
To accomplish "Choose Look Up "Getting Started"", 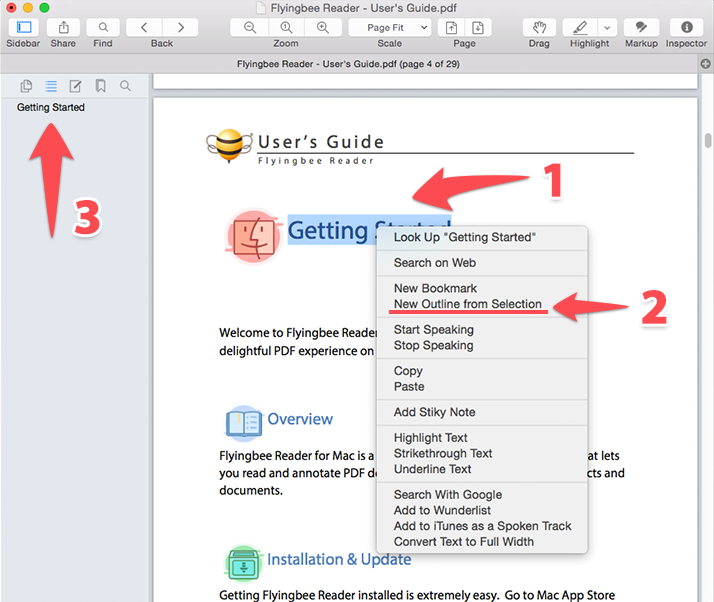I will point(482,237).
